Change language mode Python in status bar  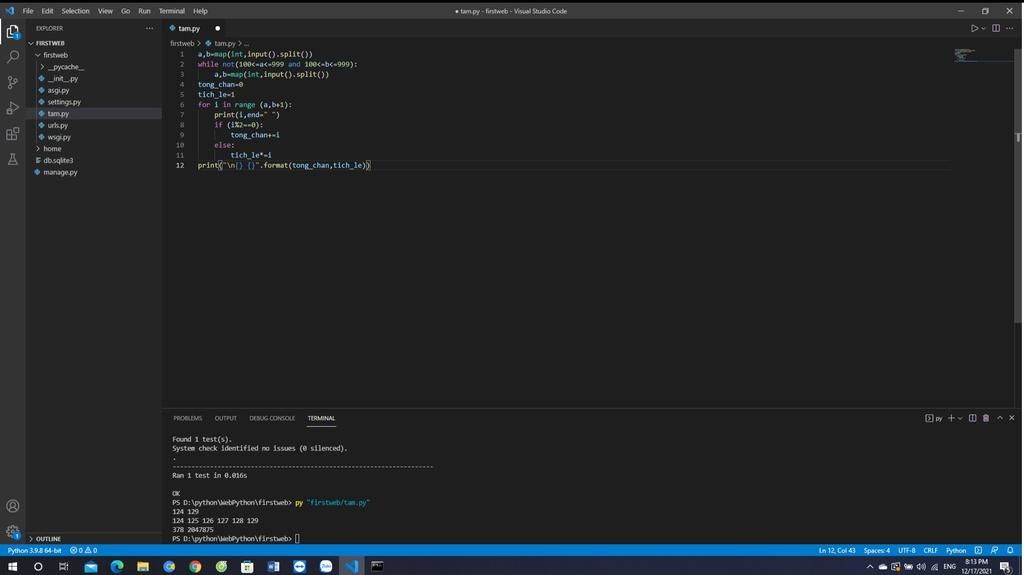[955, 550]
